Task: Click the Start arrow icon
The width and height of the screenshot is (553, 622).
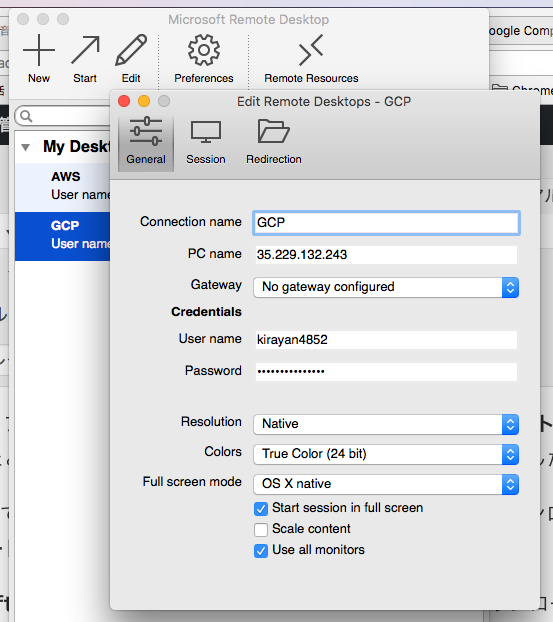Action: [85, 50]
